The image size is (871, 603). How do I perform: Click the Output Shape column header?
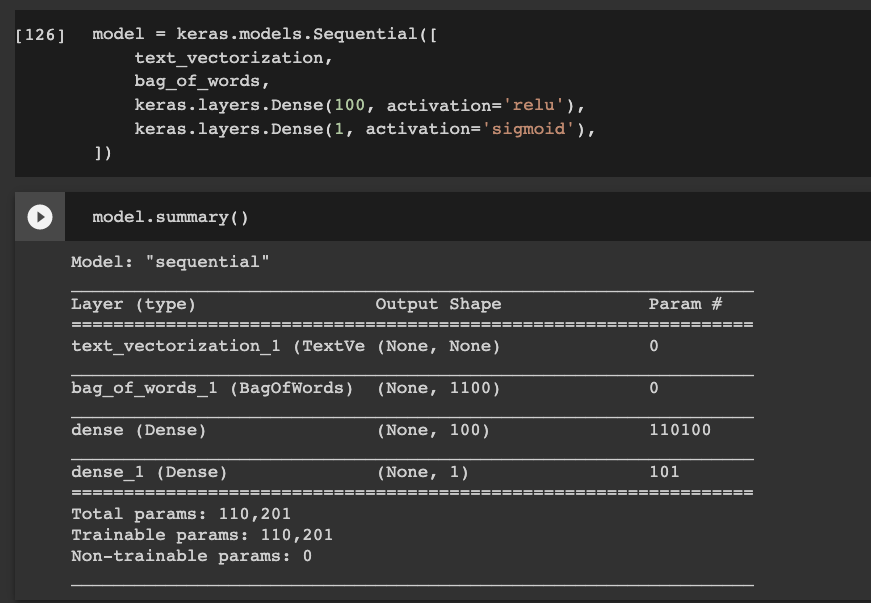(438, 304)
